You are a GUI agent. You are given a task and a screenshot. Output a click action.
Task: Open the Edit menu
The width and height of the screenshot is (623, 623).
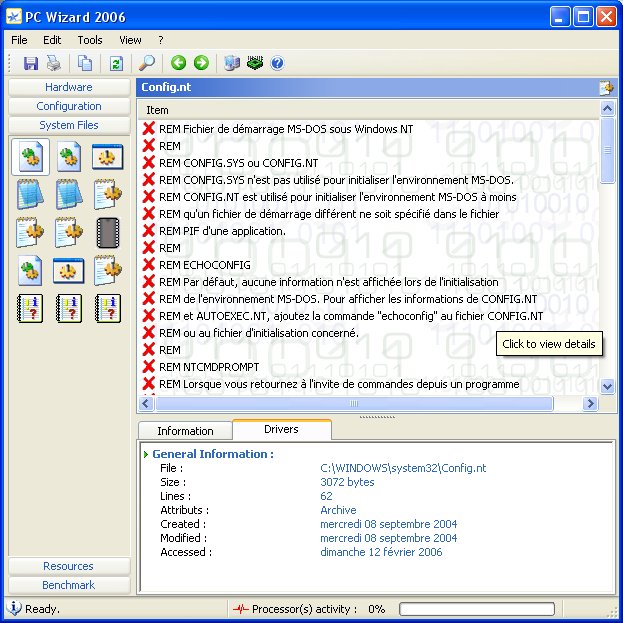tap(52, 40)
